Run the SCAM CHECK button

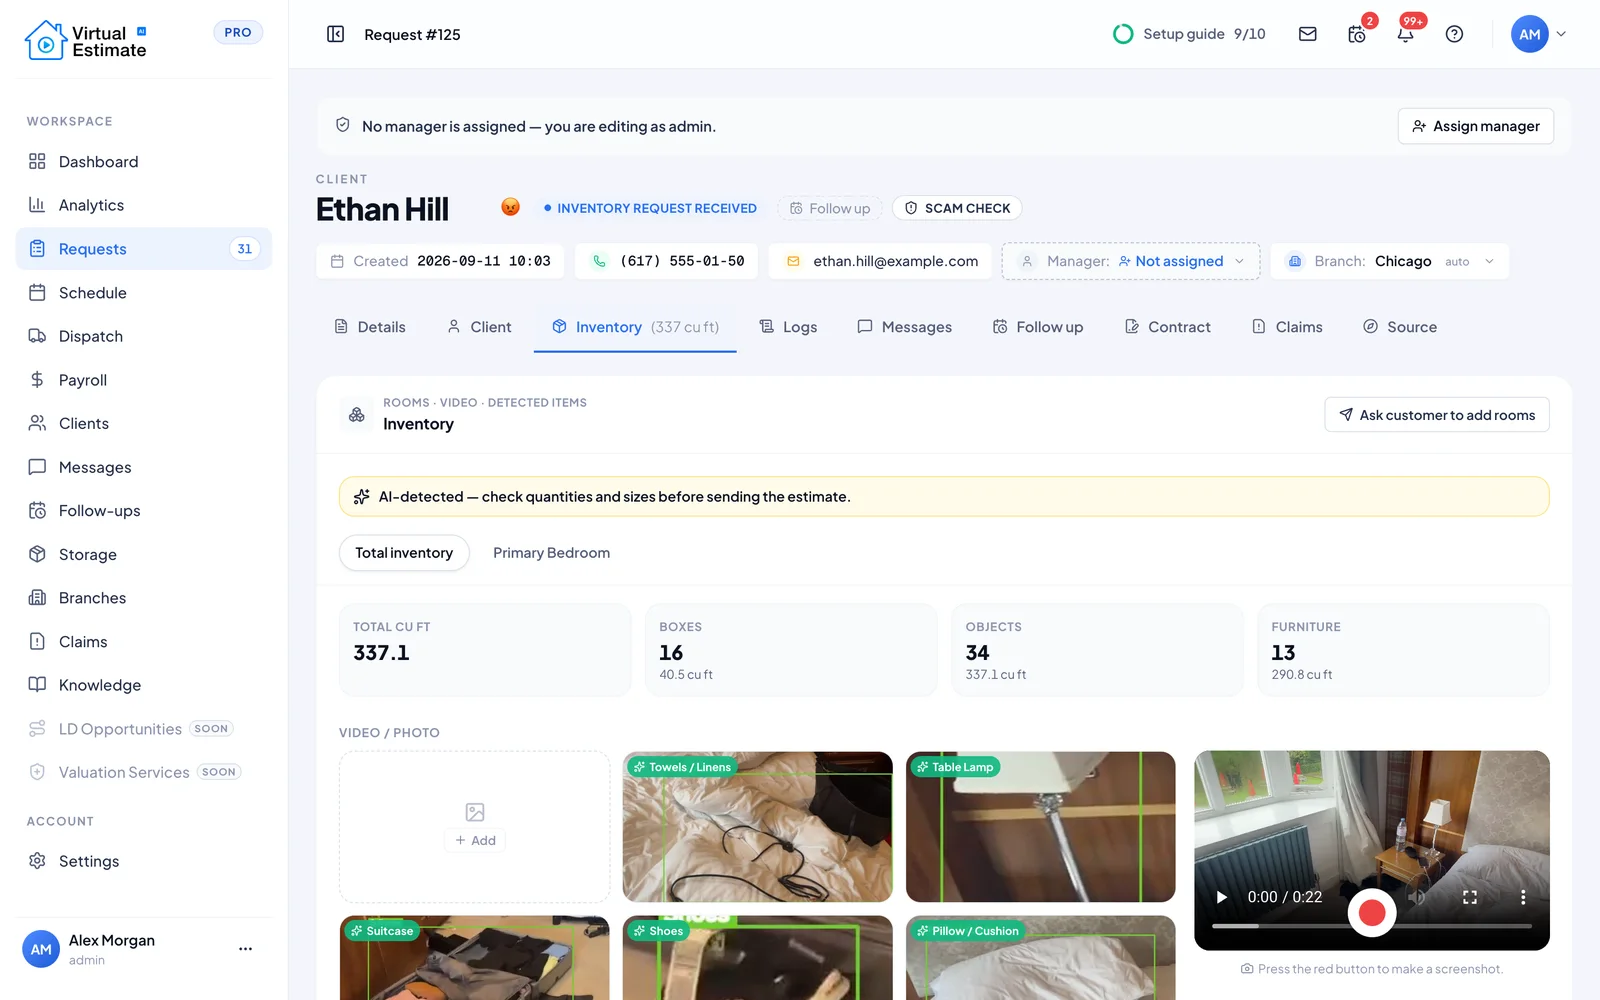click(x=957, y=208)
